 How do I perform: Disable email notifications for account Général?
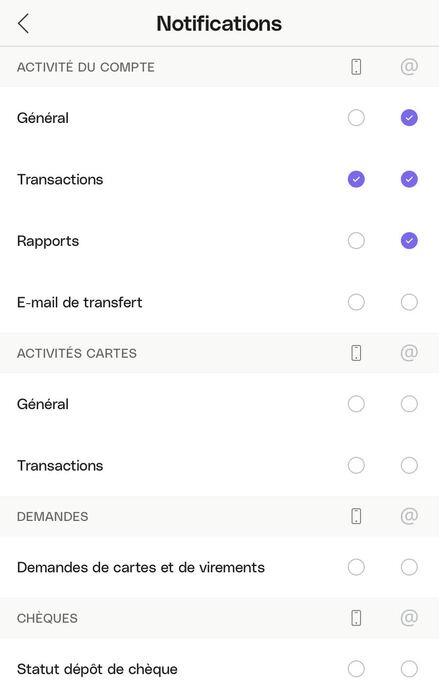[409, 118]
